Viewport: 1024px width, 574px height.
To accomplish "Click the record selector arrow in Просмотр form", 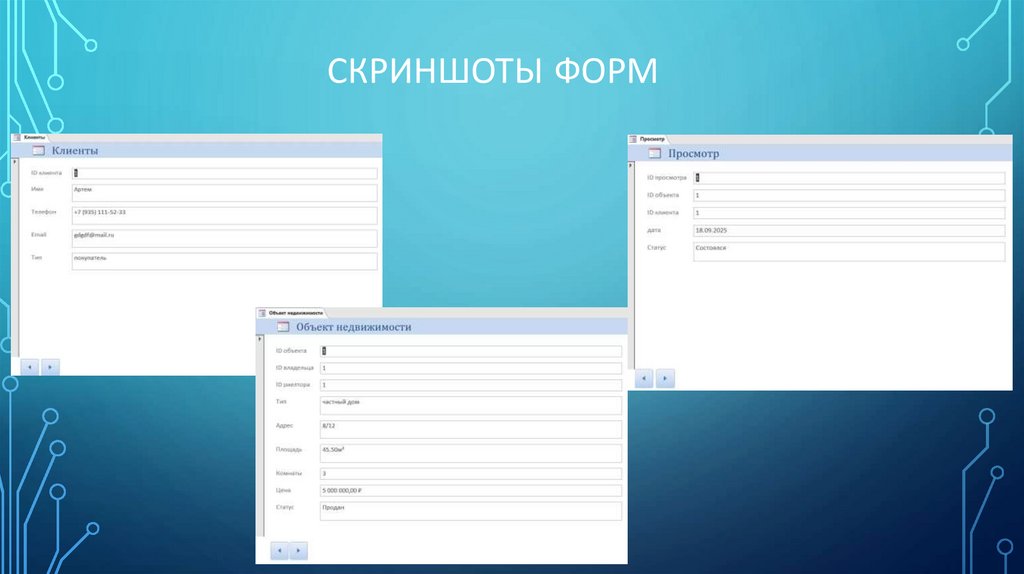I will pyautogui.click(x=630, y=165).
